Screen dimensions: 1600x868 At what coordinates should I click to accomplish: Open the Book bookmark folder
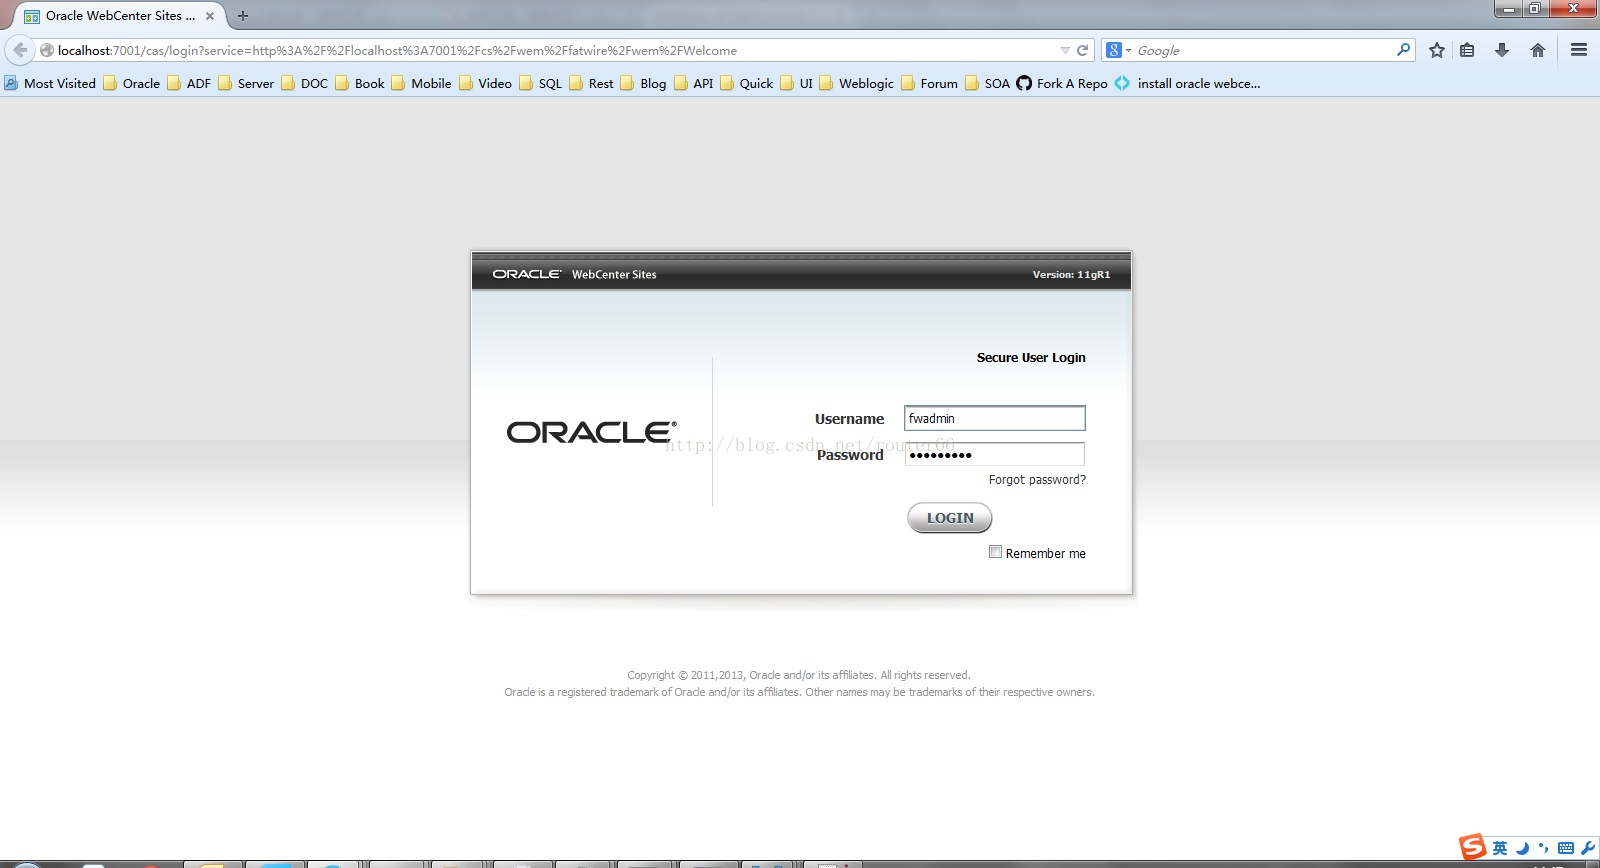[x=360, y=83]
